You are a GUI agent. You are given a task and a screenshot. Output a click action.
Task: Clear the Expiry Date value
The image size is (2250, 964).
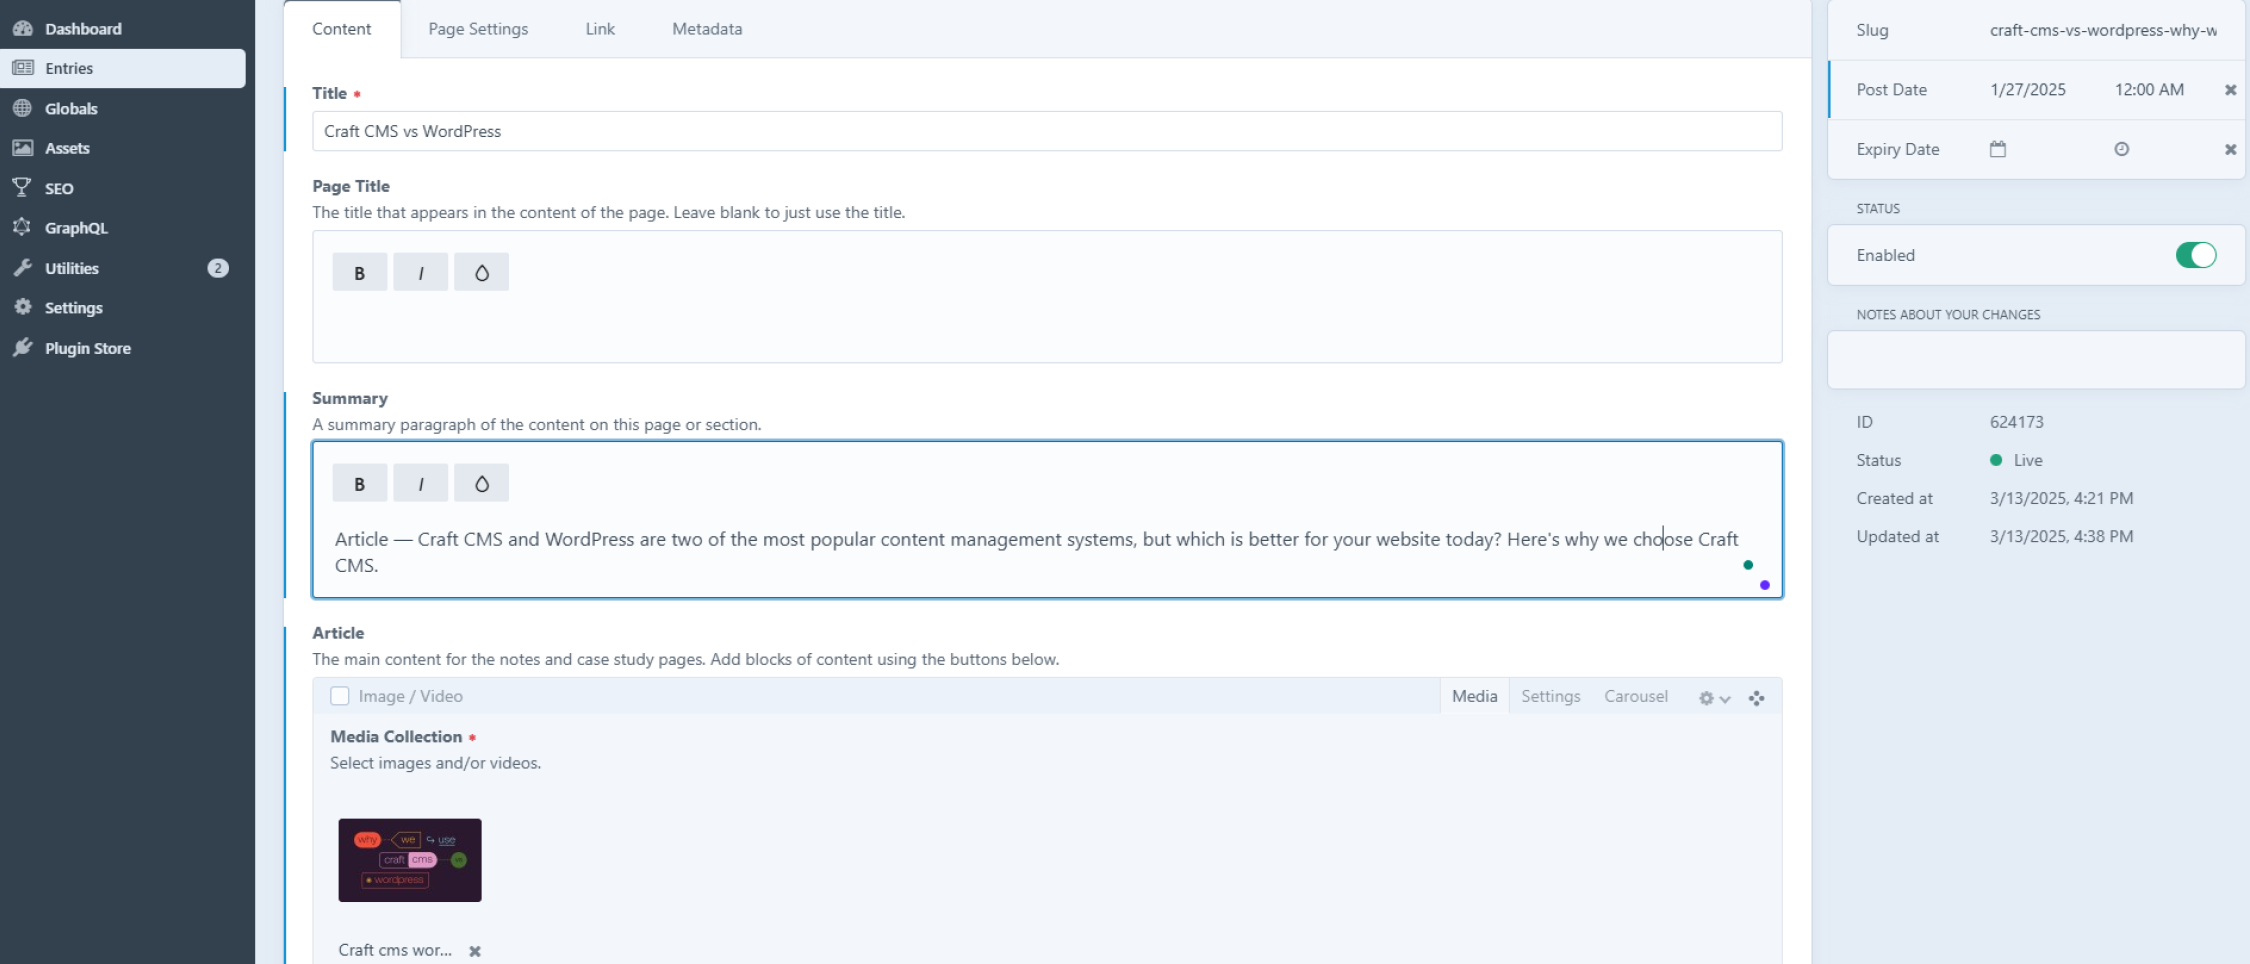pyautogui.click(x=2229, y=150)
